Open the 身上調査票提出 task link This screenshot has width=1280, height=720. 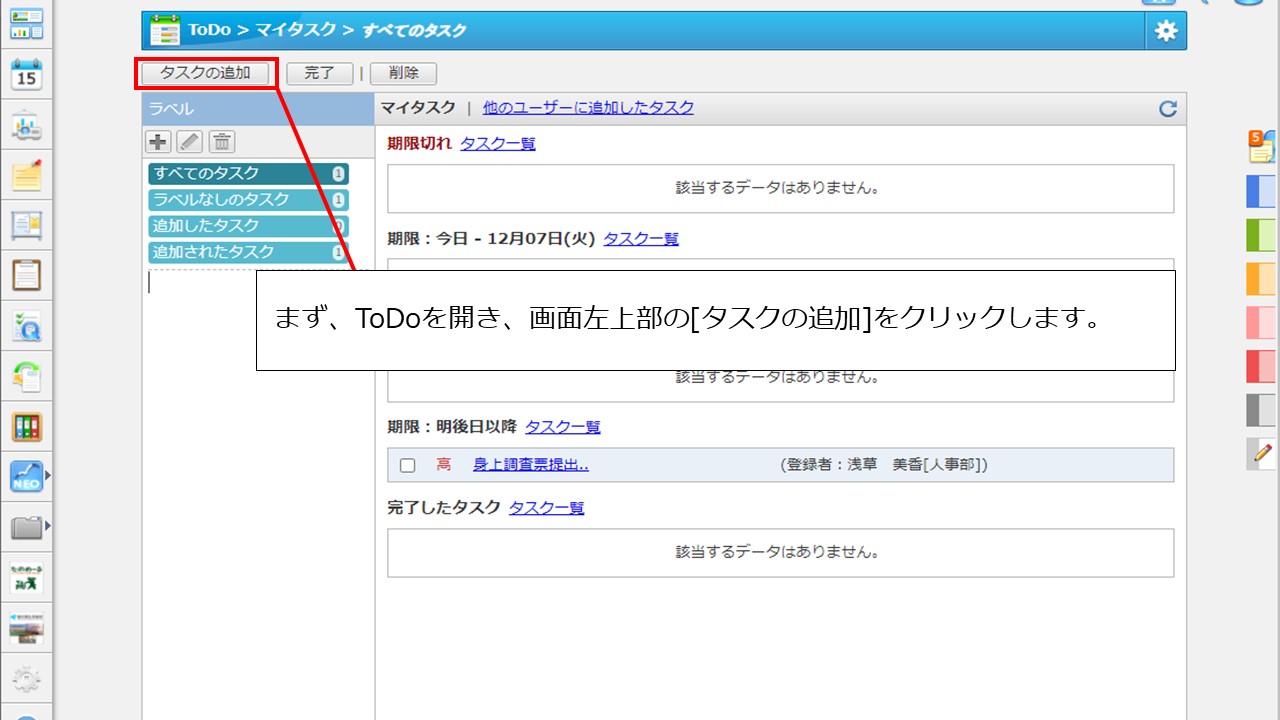pyautogui.click(x=530, y=465)
